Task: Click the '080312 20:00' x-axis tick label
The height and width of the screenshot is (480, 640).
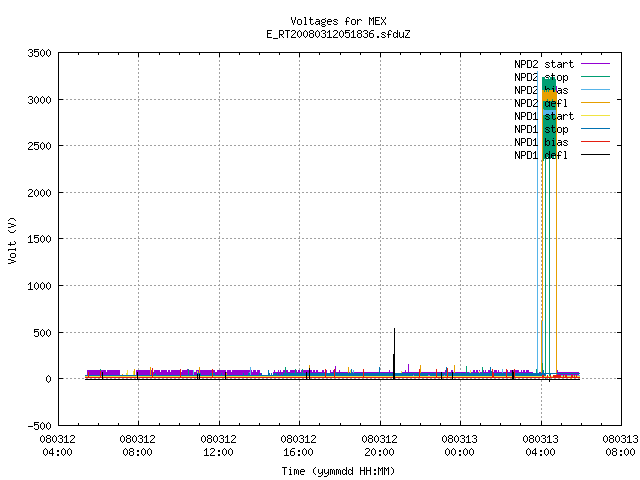Action: (x=379, y=446)
